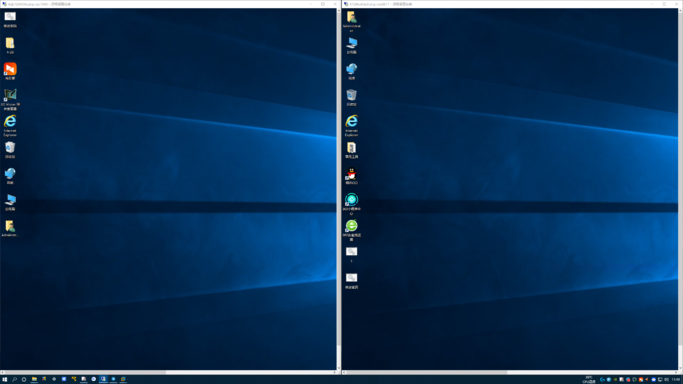Screen dimensions: 683x384
Task: Open the Administrator folder on the left desktop
Action: (10, 228)
